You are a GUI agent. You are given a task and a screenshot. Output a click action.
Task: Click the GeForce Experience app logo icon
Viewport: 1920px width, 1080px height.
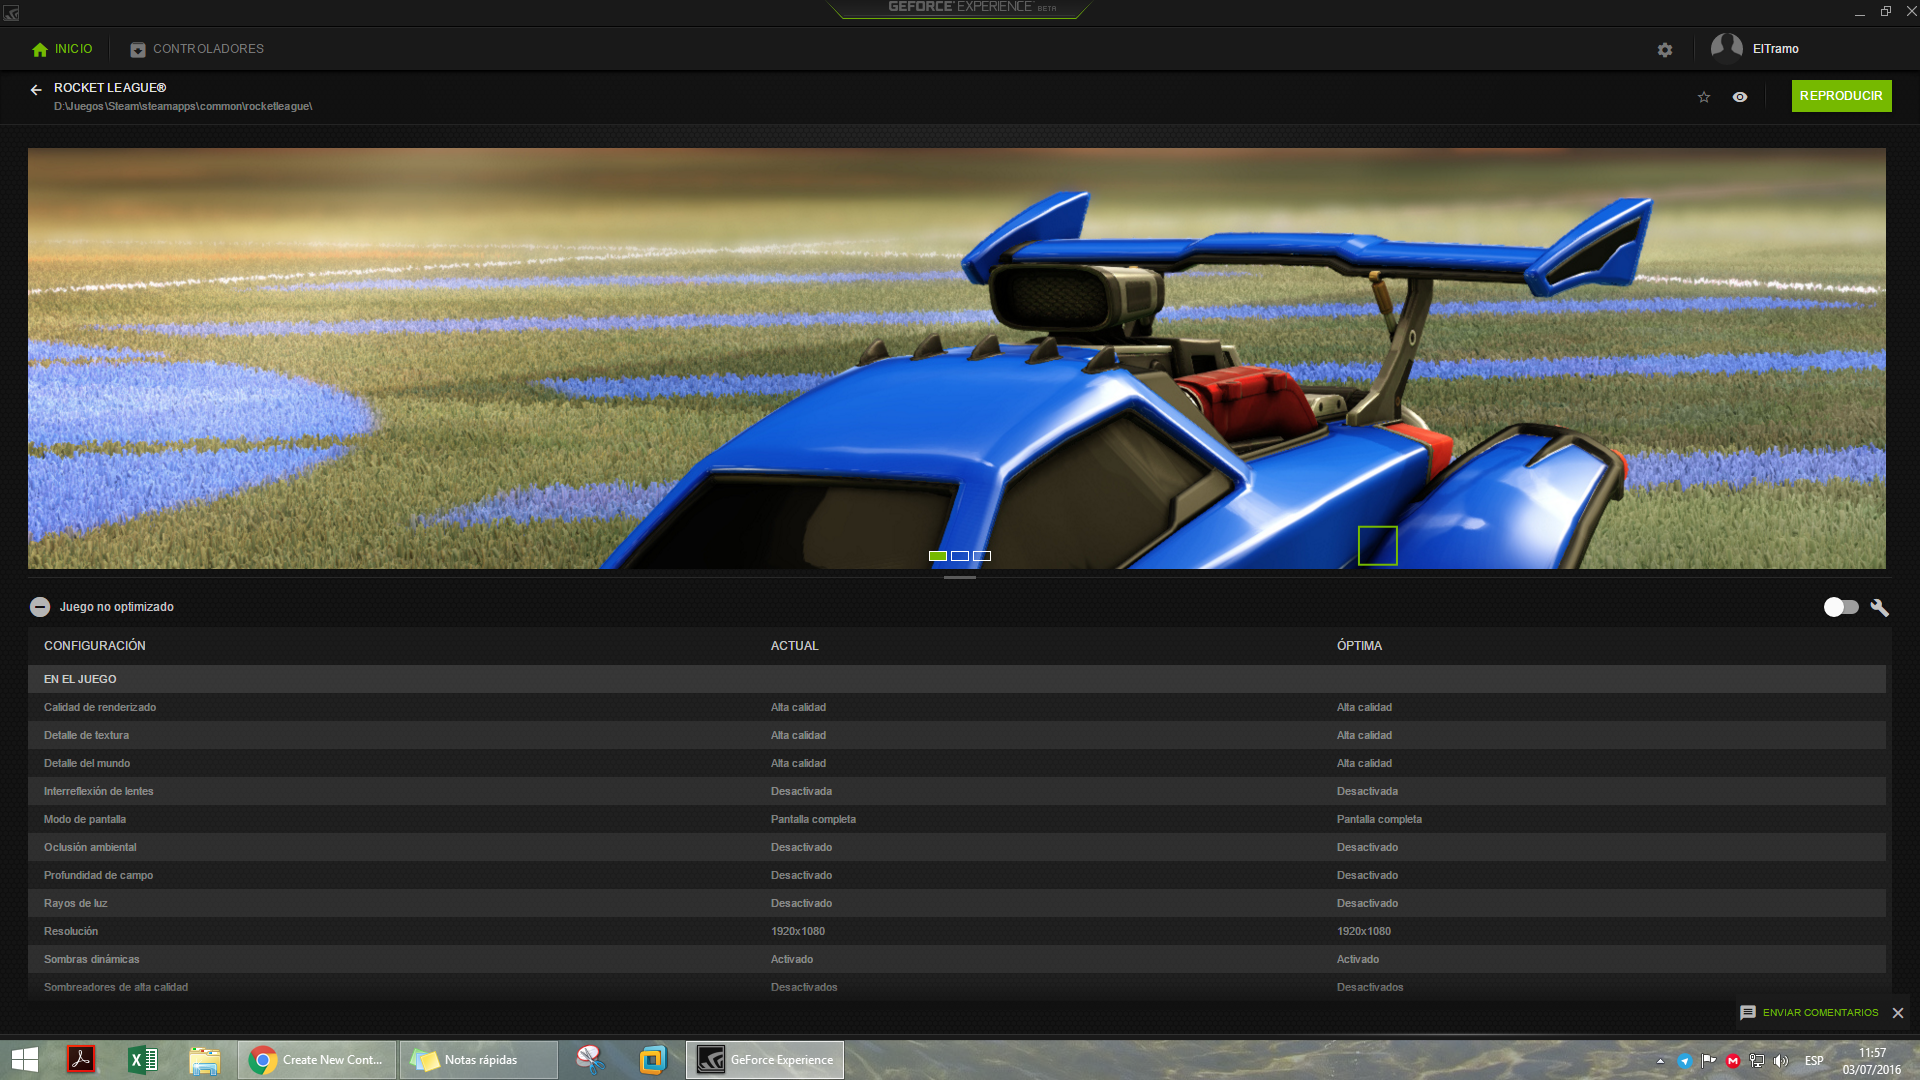pos(11,13)
